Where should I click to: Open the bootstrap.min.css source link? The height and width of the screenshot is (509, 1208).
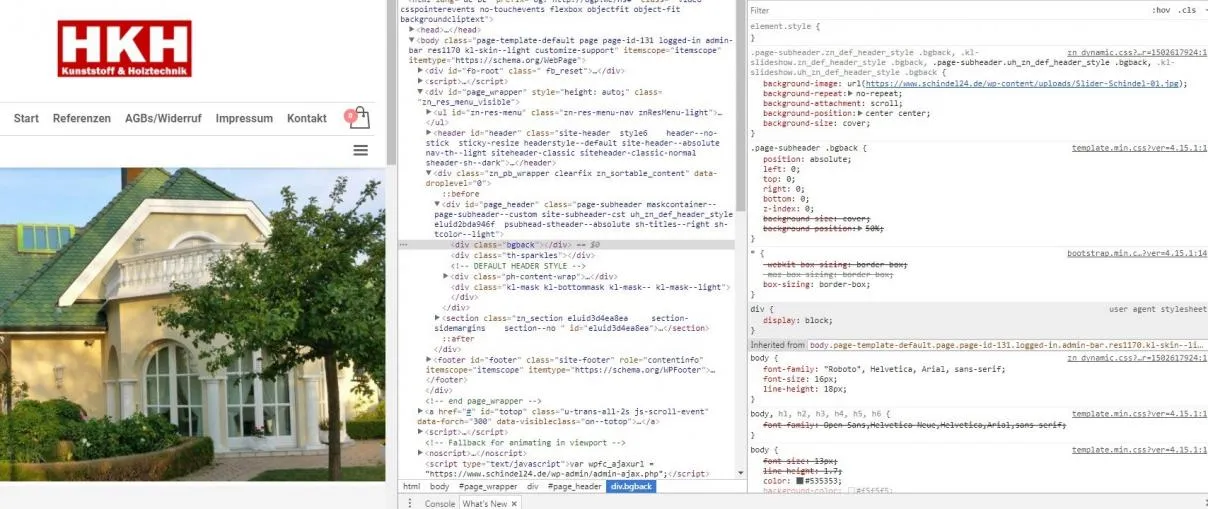pyautogui.click(x=1137, y=254)
